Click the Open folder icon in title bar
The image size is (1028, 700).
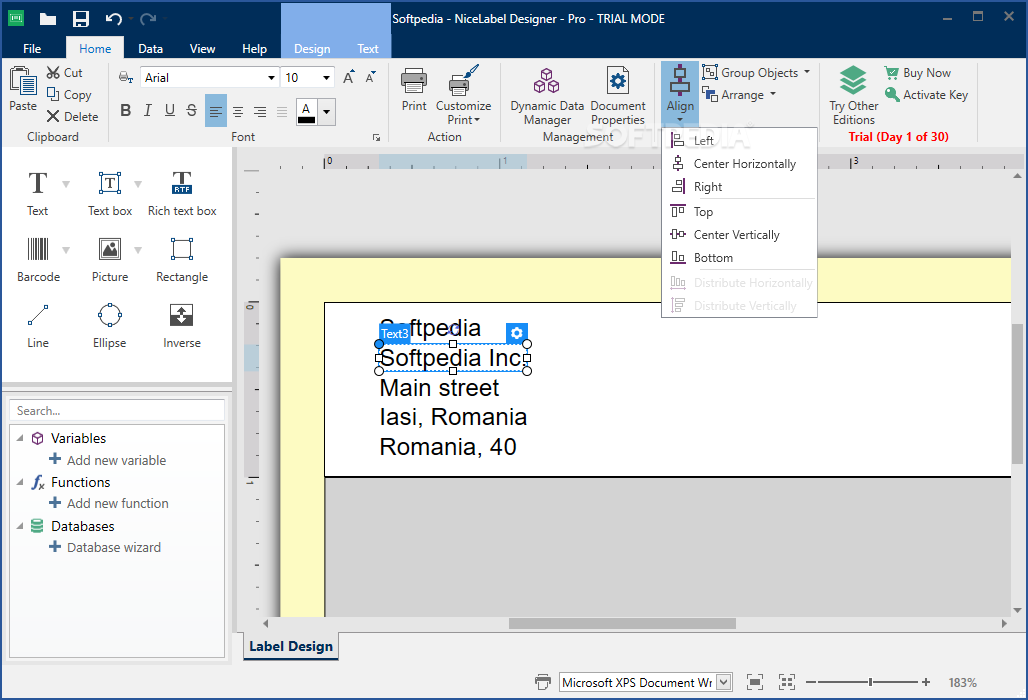pyautogui.click(x=47, y=18)
